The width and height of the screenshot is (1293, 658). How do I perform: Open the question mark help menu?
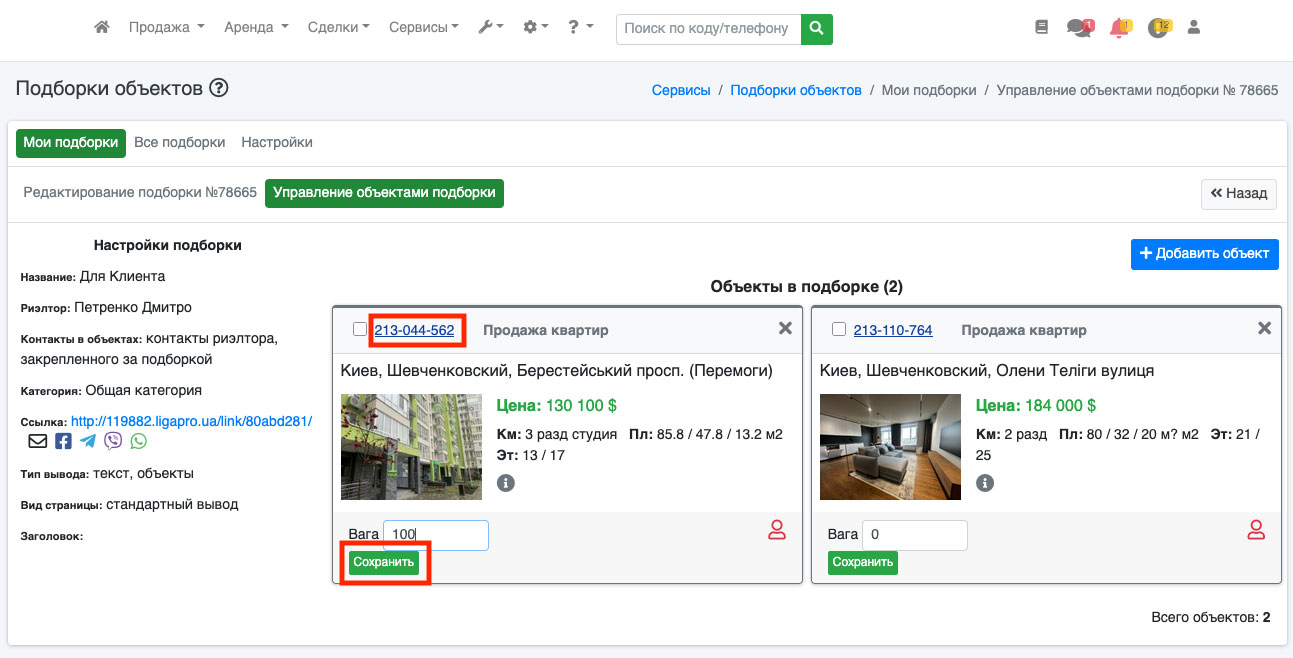coord(580,28)
